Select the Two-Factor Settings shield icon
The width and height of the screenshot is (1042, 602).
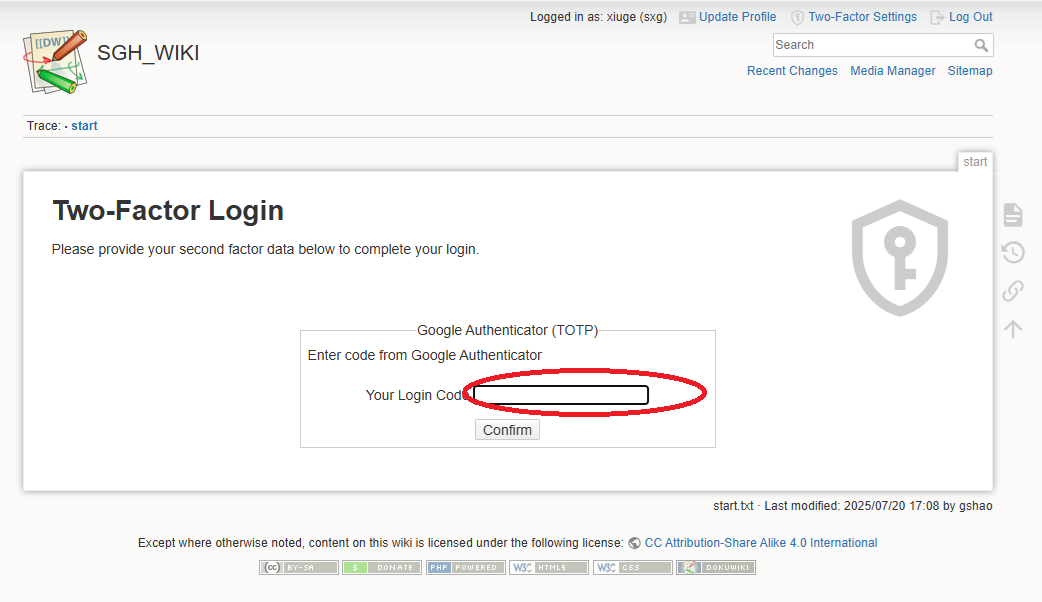coord(797,16)
